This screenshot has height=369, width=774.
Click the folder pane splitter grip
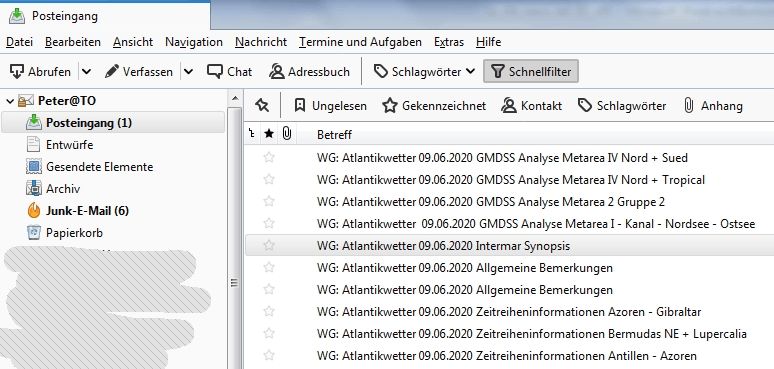pos(235,283)
